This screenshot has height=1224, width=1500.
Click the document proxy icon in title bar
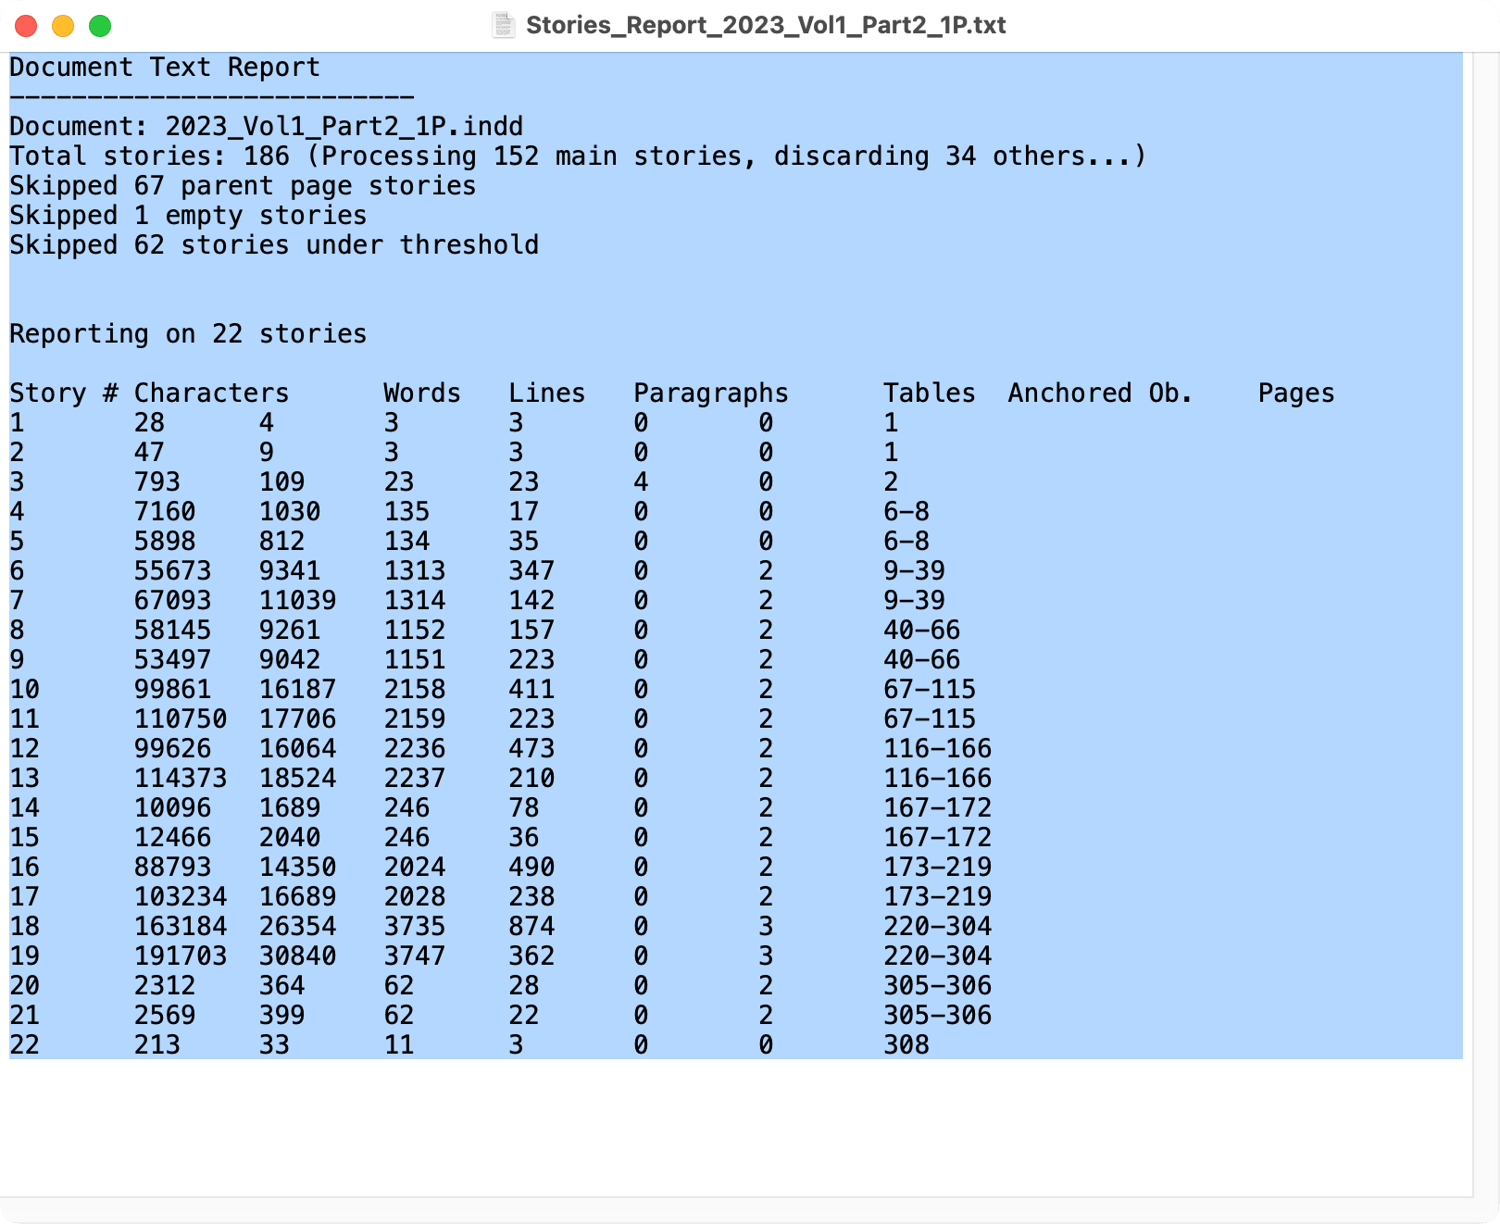503,25
